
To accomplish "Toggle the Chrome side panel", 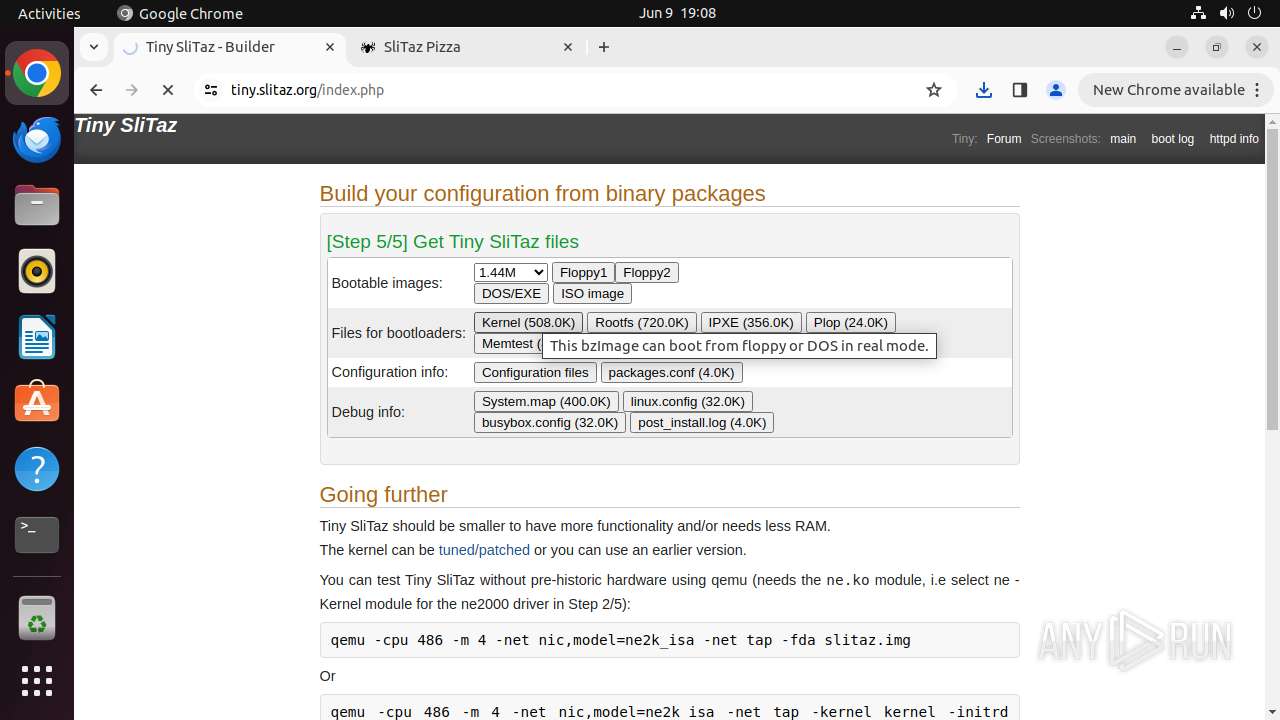I will pos(1020,90).
